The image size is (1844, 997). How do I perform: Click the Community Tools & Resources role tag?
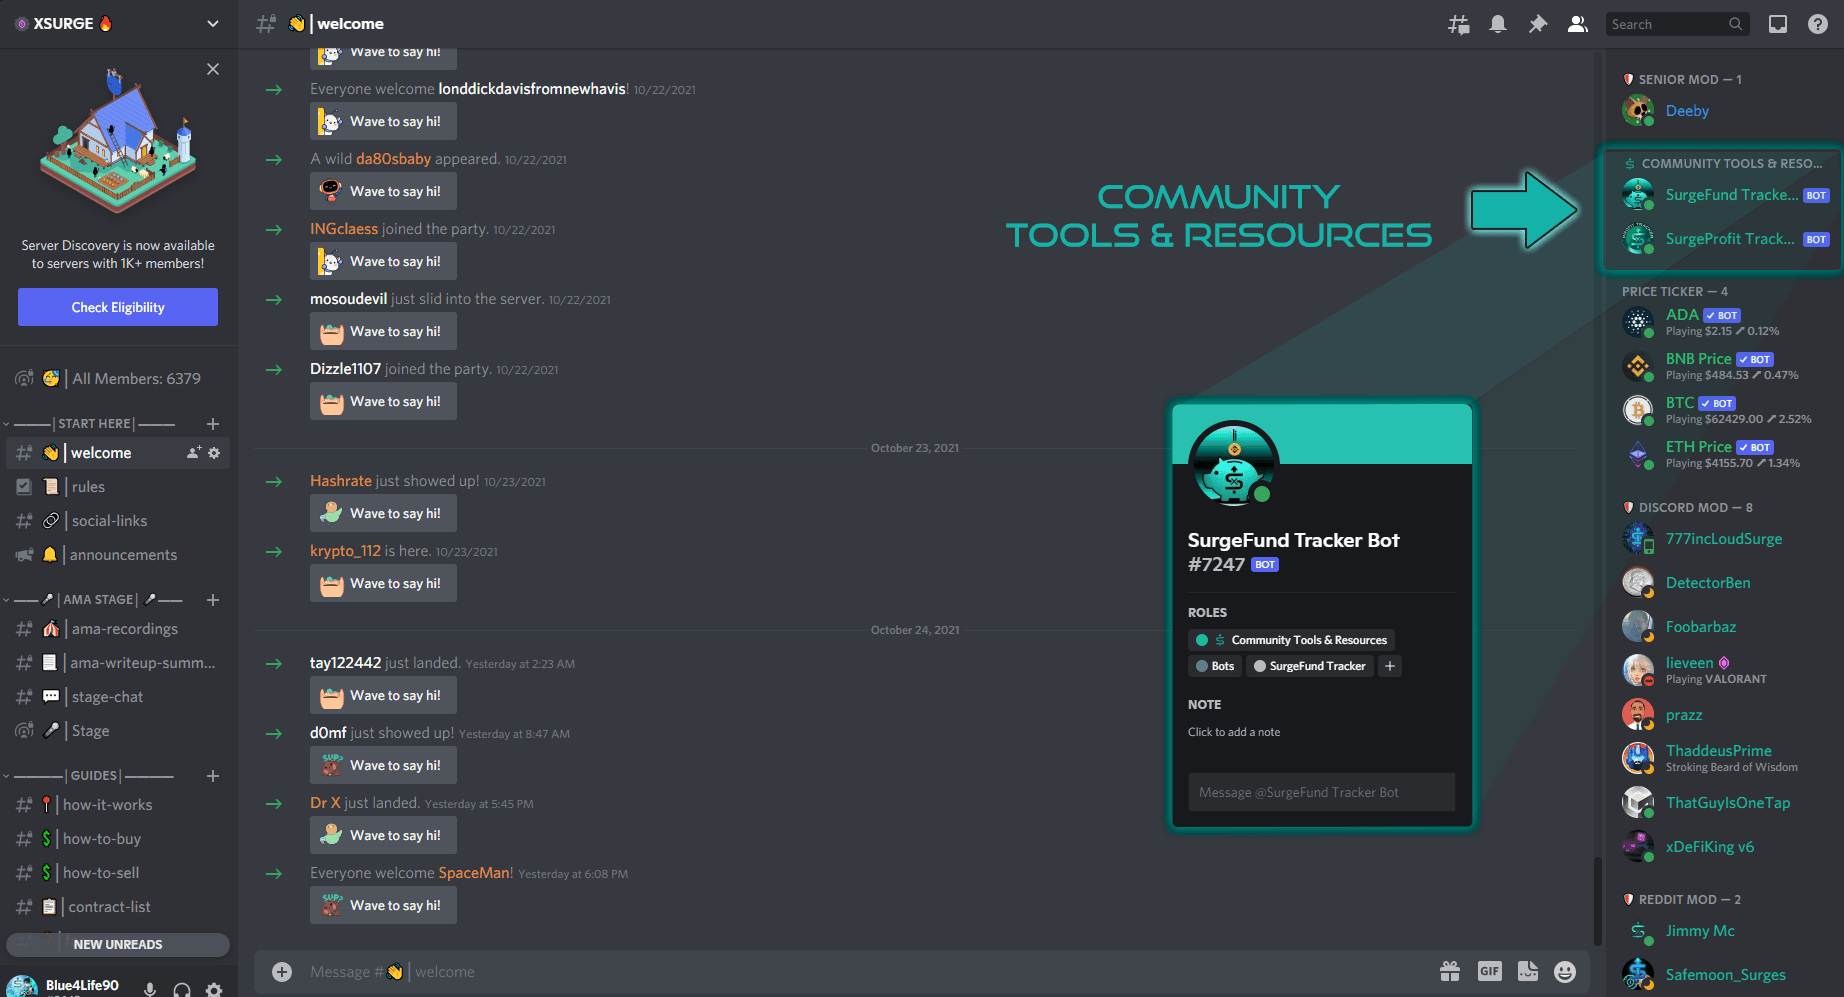click(x=1291, y=640)
